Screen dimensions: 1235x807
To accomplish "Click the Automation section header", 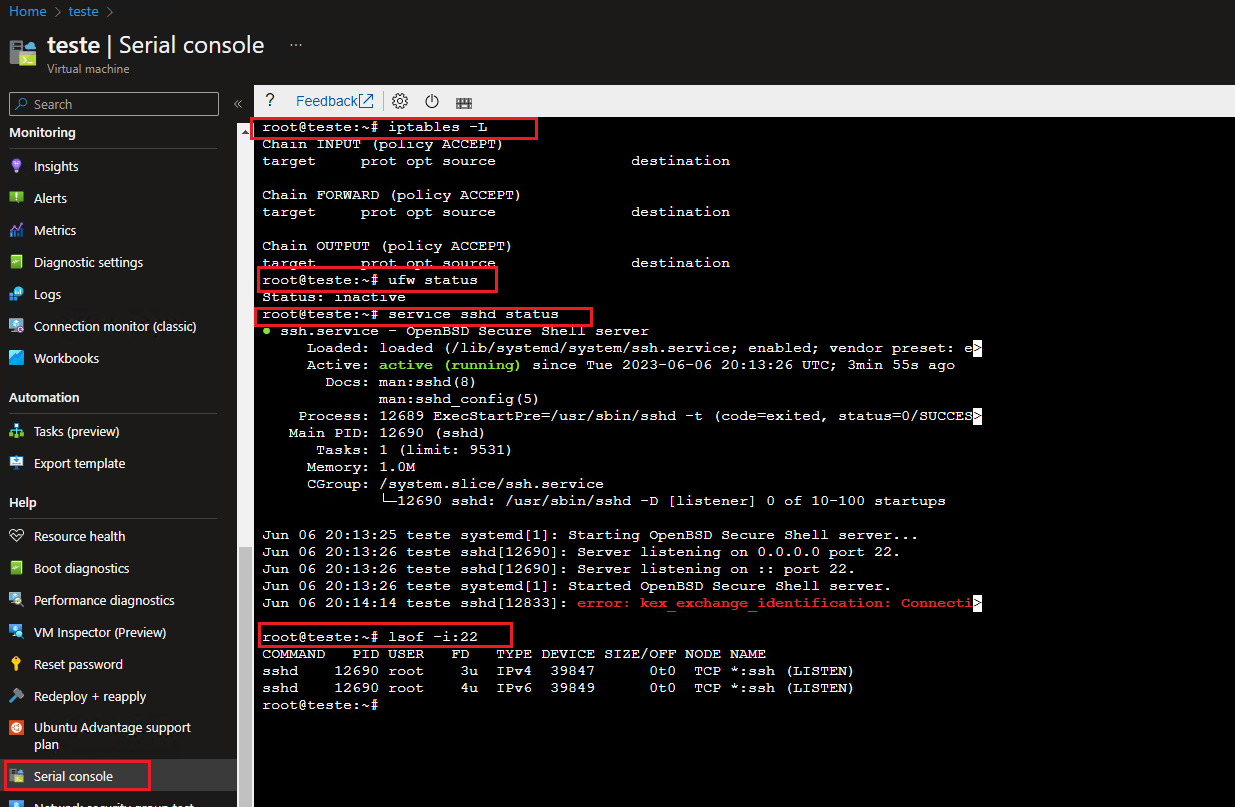I will pos(44,397).
